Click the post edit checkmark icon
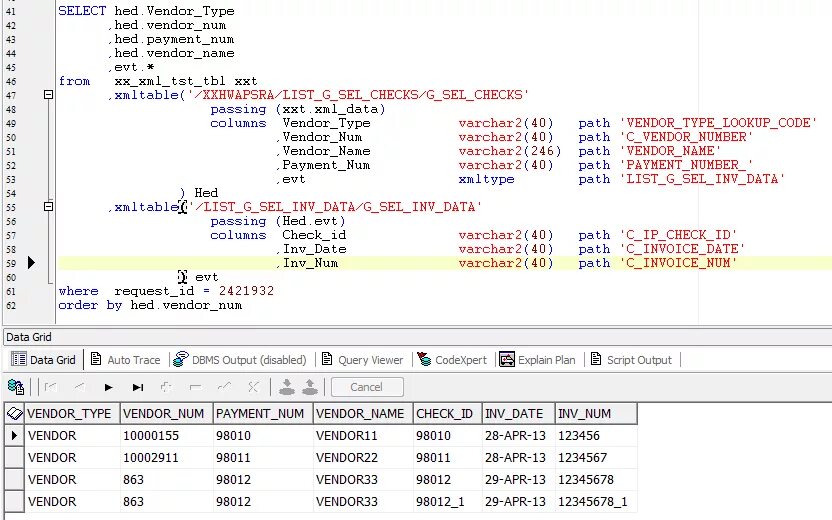Screen dimensions: 832x520 [x=224, y=387]
